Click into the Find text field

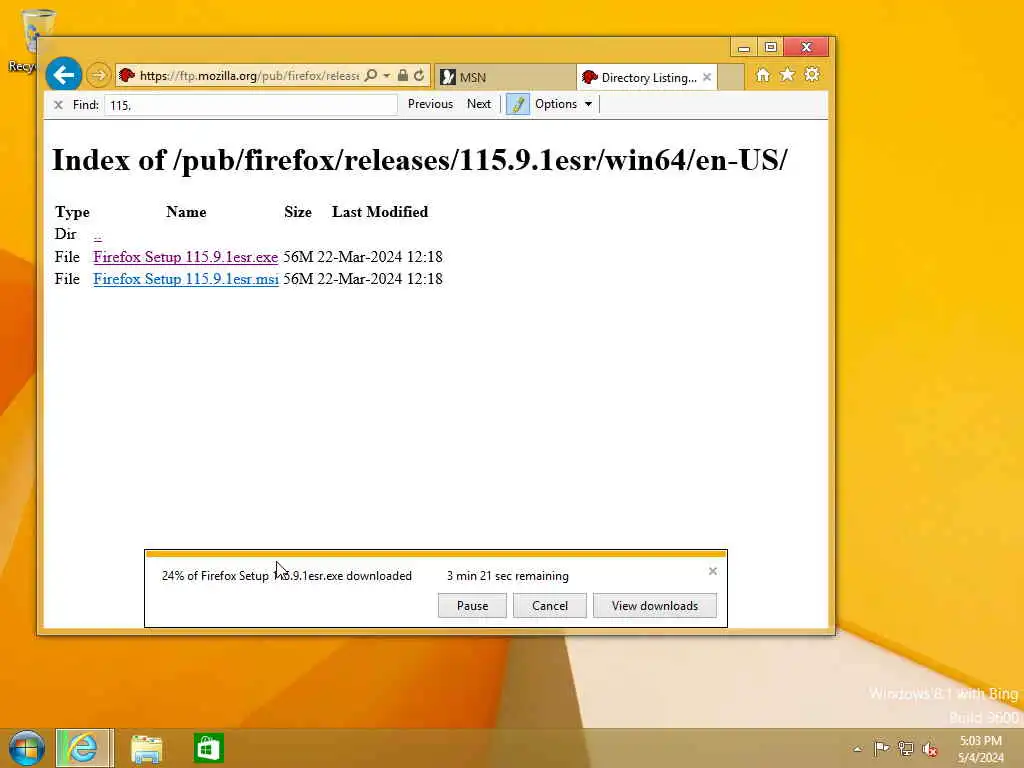(251, 105)
